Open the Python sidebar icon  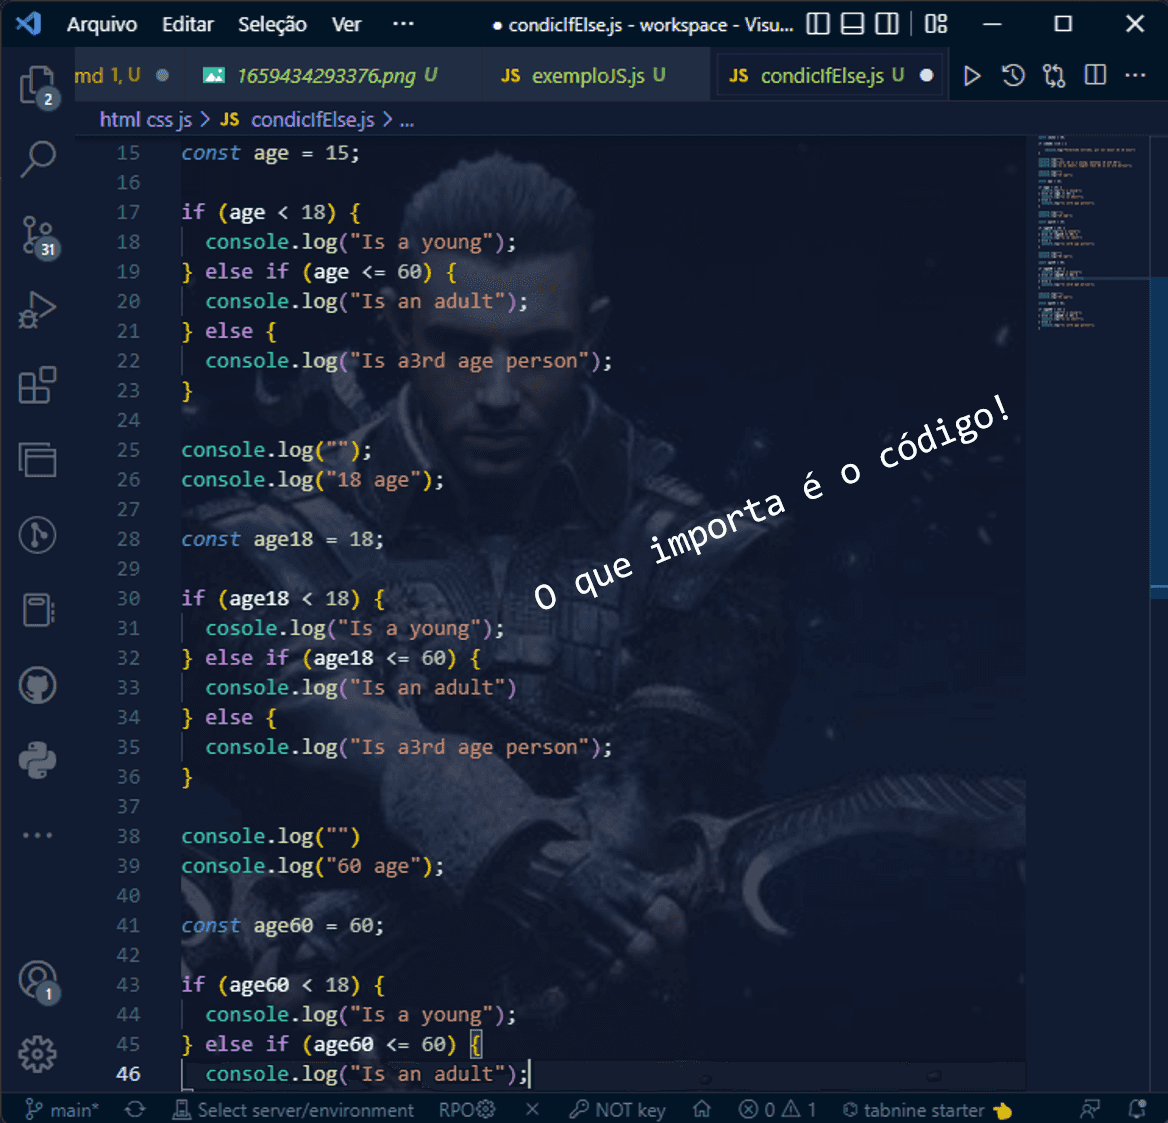38,761
